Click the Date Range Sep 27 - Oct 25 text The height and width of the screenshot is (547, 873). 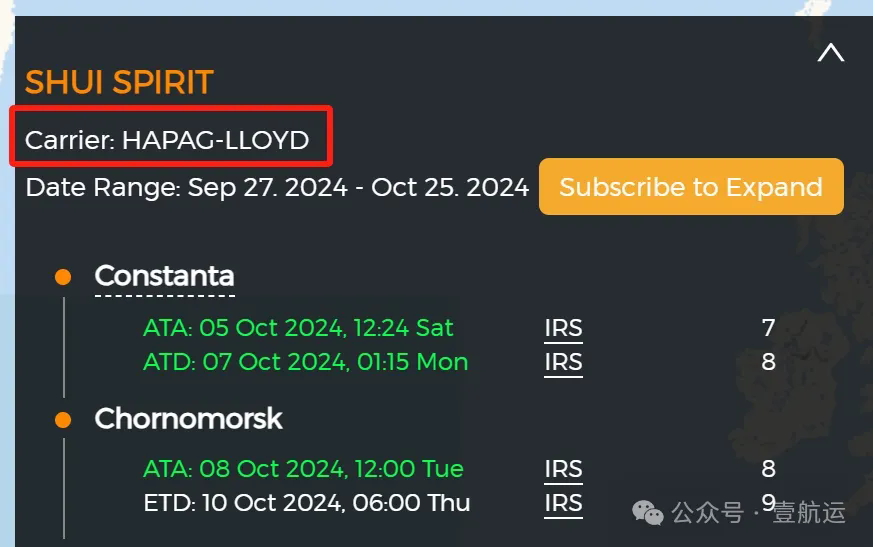(277, 188)
